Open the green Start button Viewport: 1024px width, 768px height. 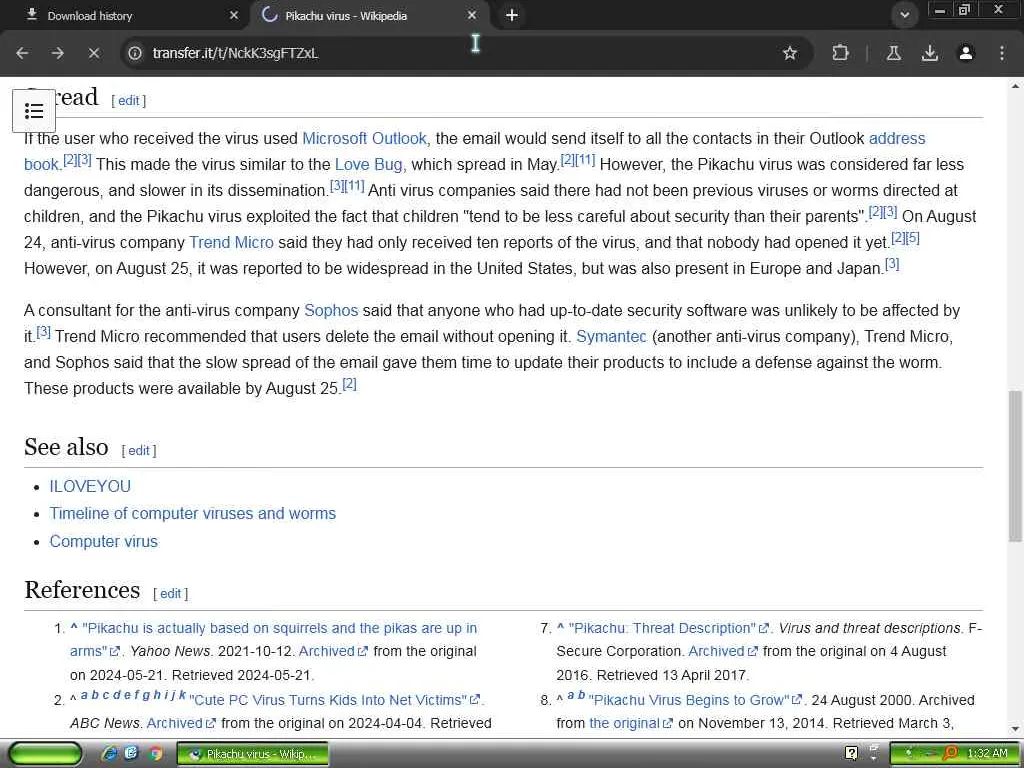[45, 754]
